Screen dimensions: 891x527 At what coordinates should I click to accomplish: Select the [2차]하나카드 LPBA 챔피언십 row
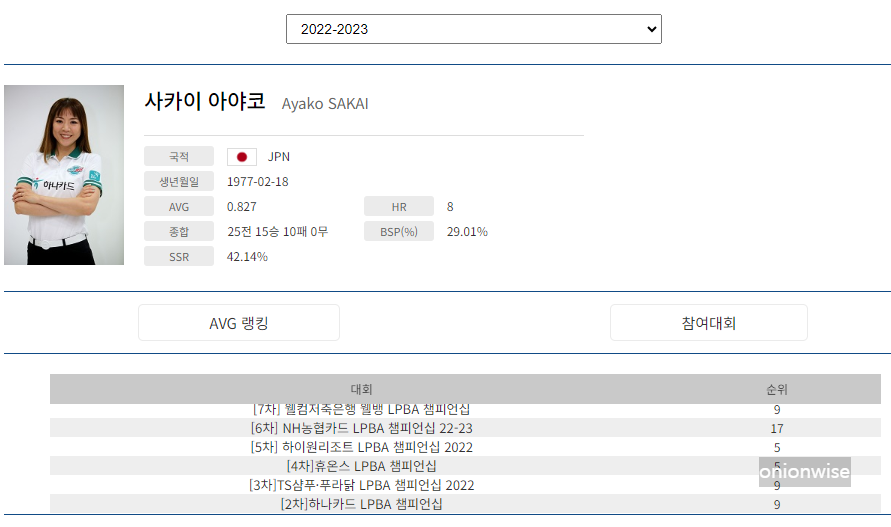coord(465,504)
